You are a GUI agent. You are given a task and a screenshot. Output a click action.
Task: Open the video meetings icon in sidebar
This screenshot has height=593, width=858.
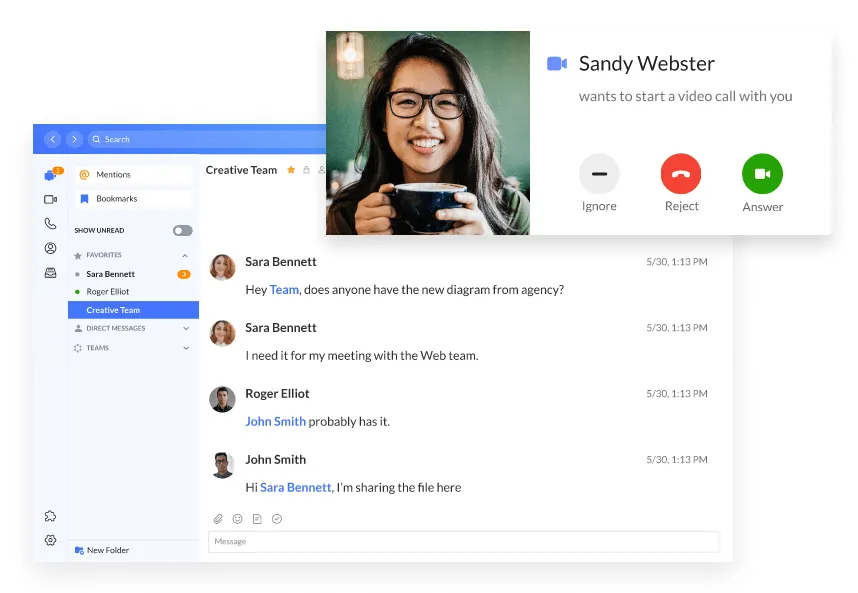[50, 199]
